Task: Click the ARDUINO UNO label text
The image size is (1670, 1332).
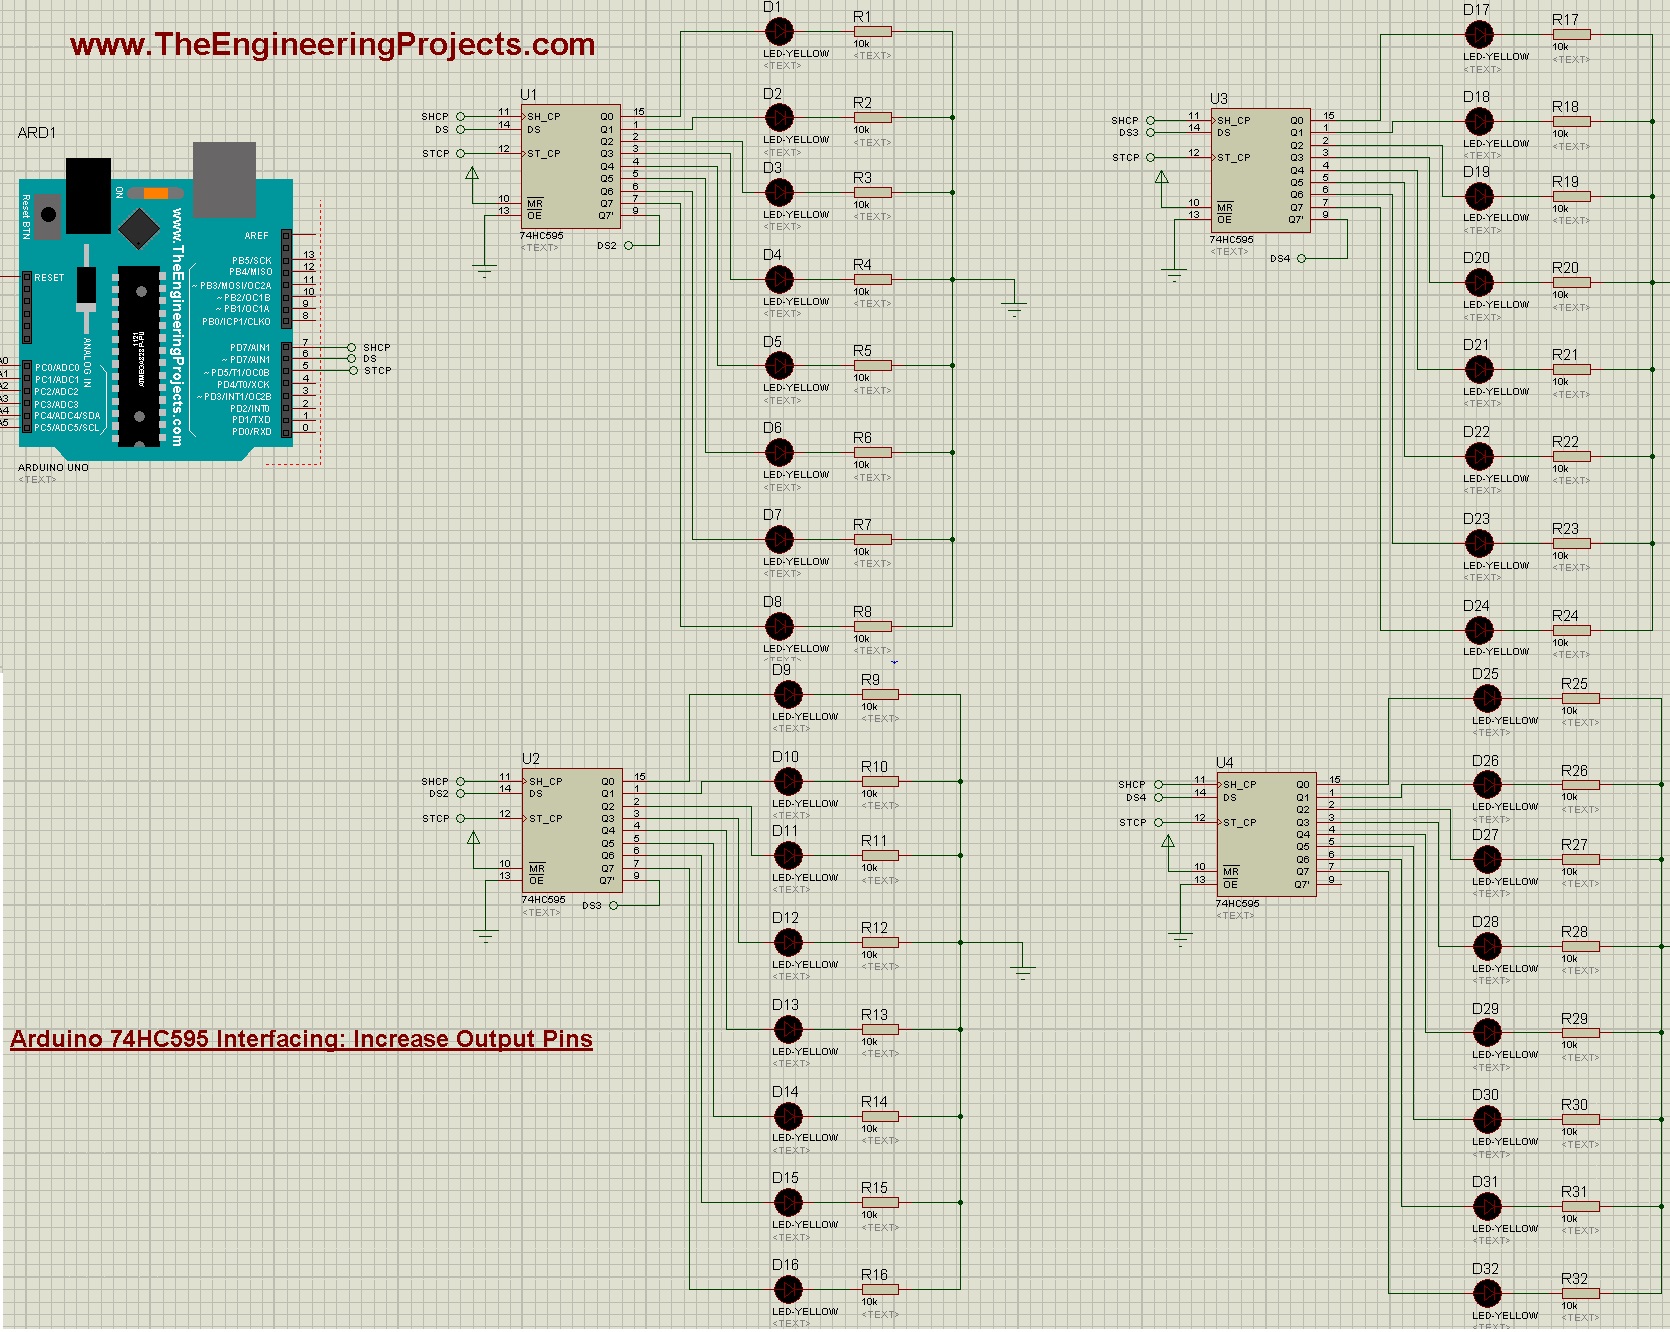Action: pos(52,467)
